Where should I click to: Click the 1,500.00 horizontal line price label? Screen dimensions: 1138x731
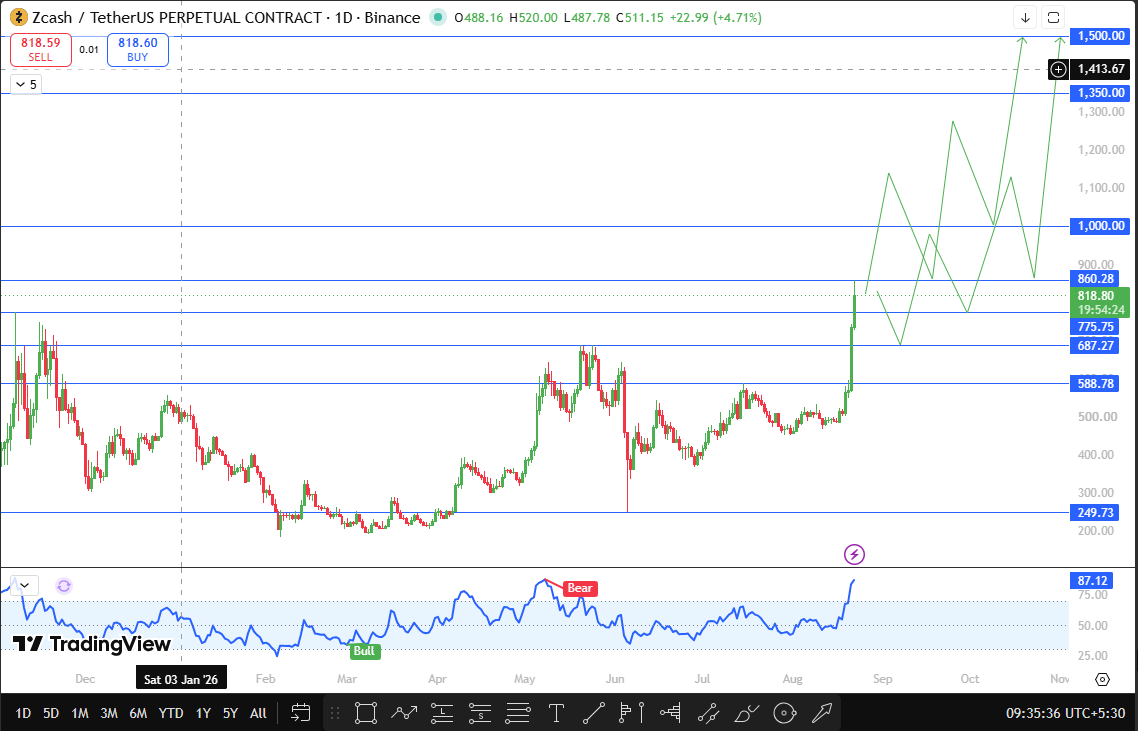(x=1101, y=36)
